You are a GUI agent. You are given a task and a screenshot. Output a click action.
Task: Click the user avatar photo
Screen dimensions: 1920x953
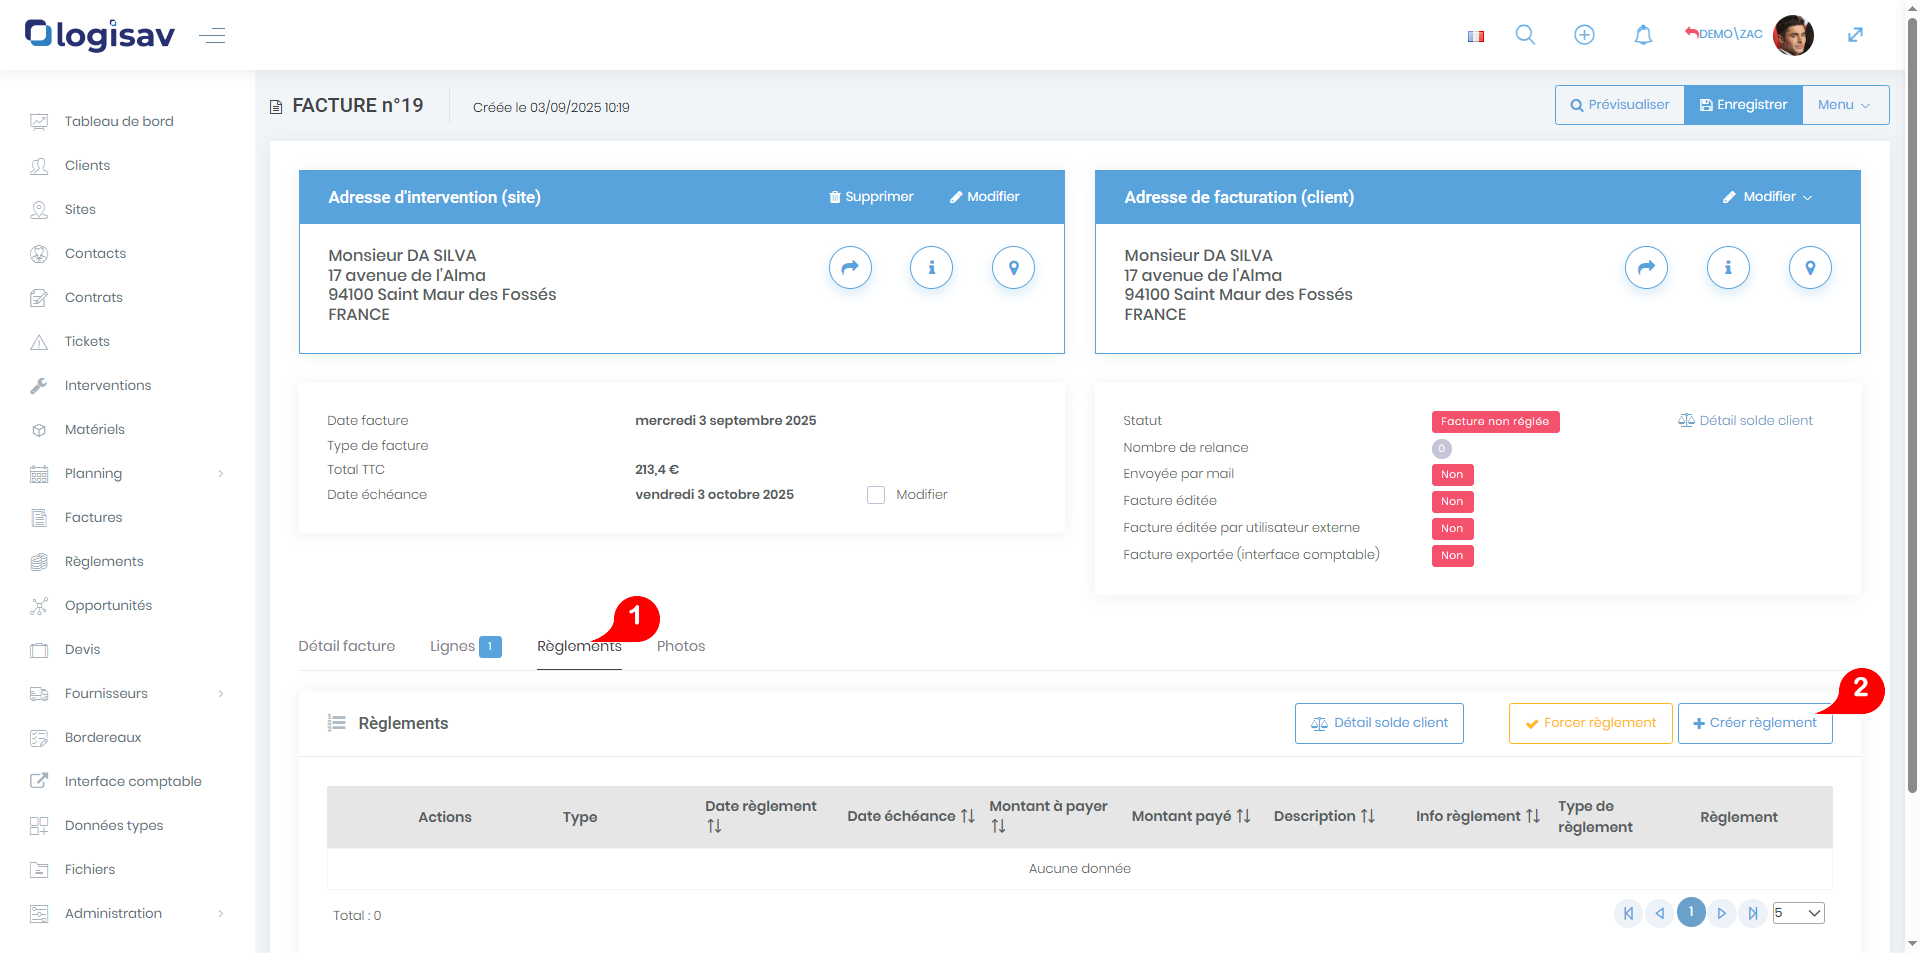(1793, 35)
